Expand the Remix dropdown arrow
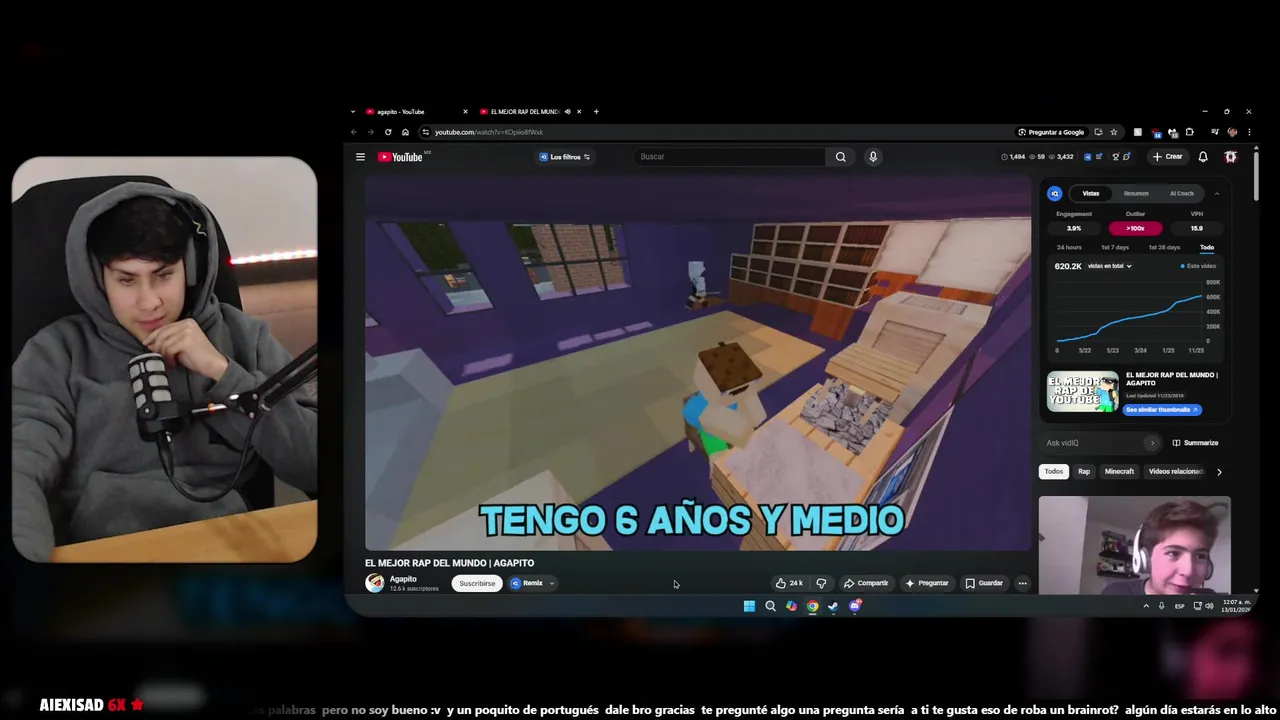The image size is (1280, 720). click(x=551, y=583)
